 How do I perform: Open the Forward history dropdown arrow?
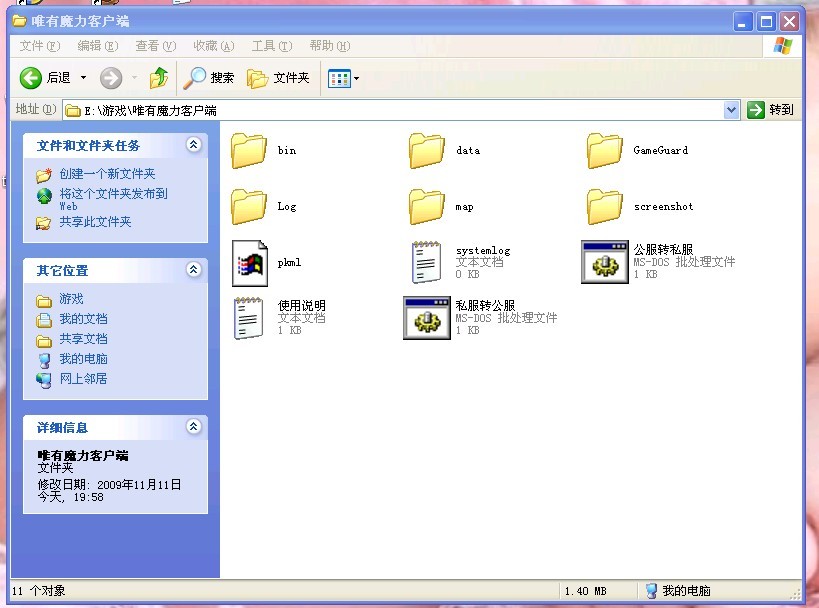pyautogui.click(x=134, y=78)
